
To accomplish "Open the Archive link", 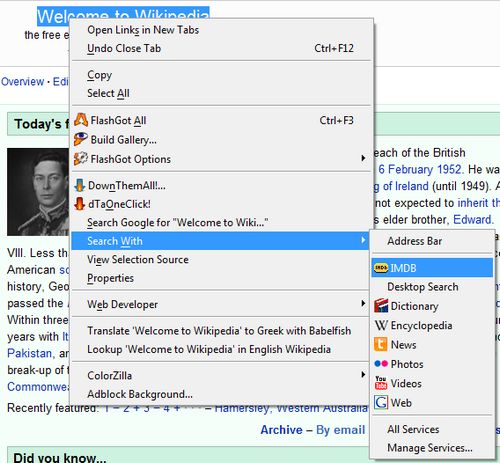I will pyautogui.click(x=281, y=430).
